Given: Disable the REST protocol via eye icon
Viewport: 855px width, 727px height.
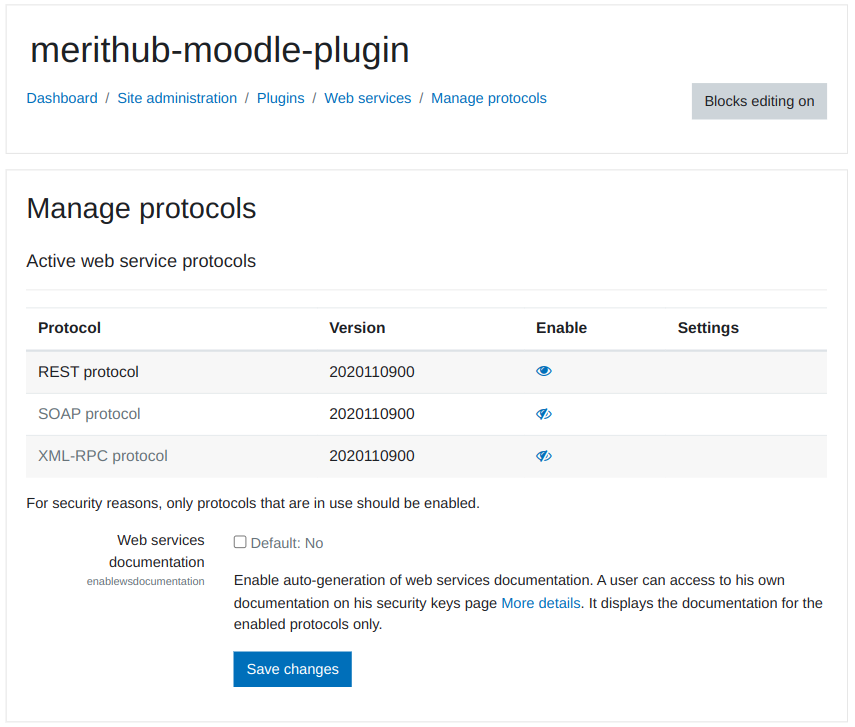Looking at the screenshot, I should click(x=543, y=371).
